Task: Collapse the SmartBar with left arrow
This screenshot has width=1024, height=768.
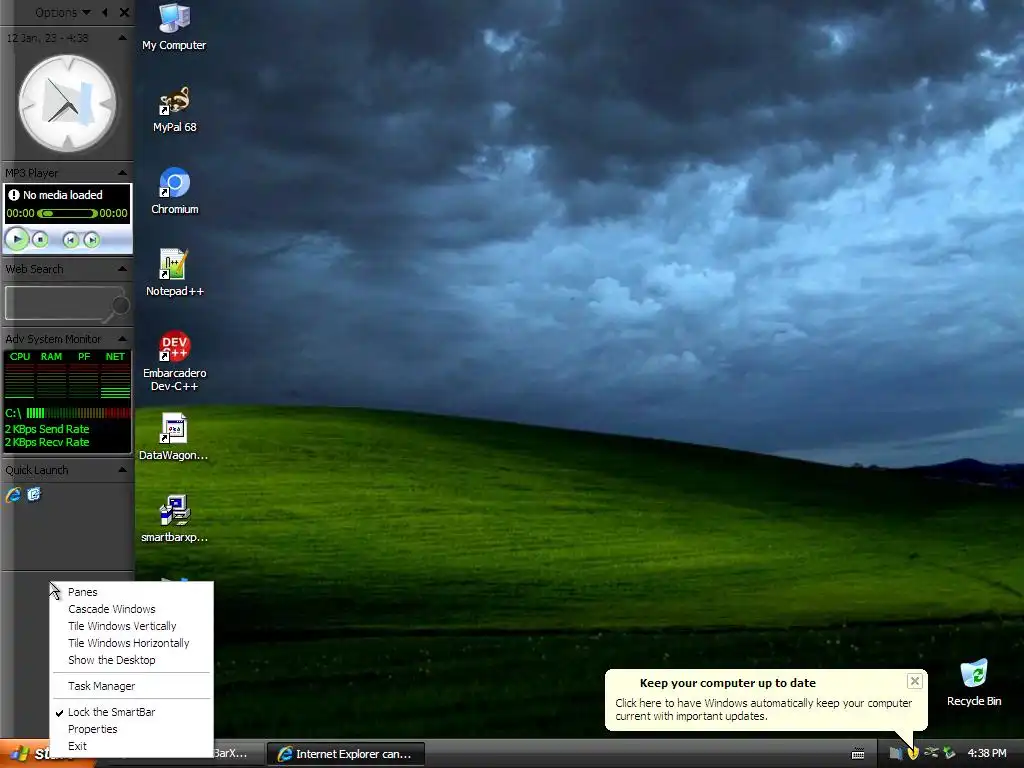Action: (104, 12)
